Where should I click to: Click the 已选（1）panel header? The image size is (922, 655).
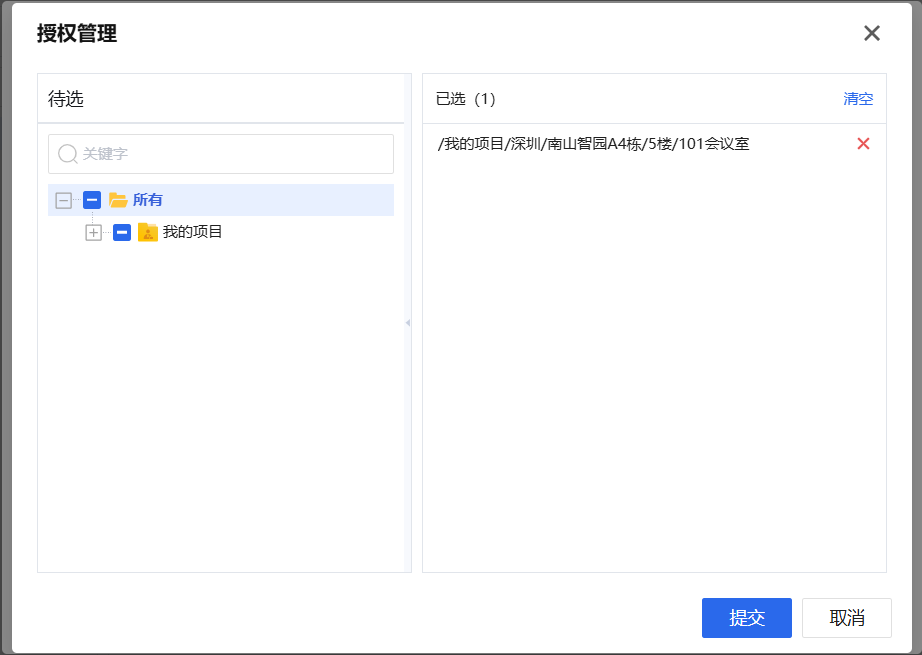[466, 99]
